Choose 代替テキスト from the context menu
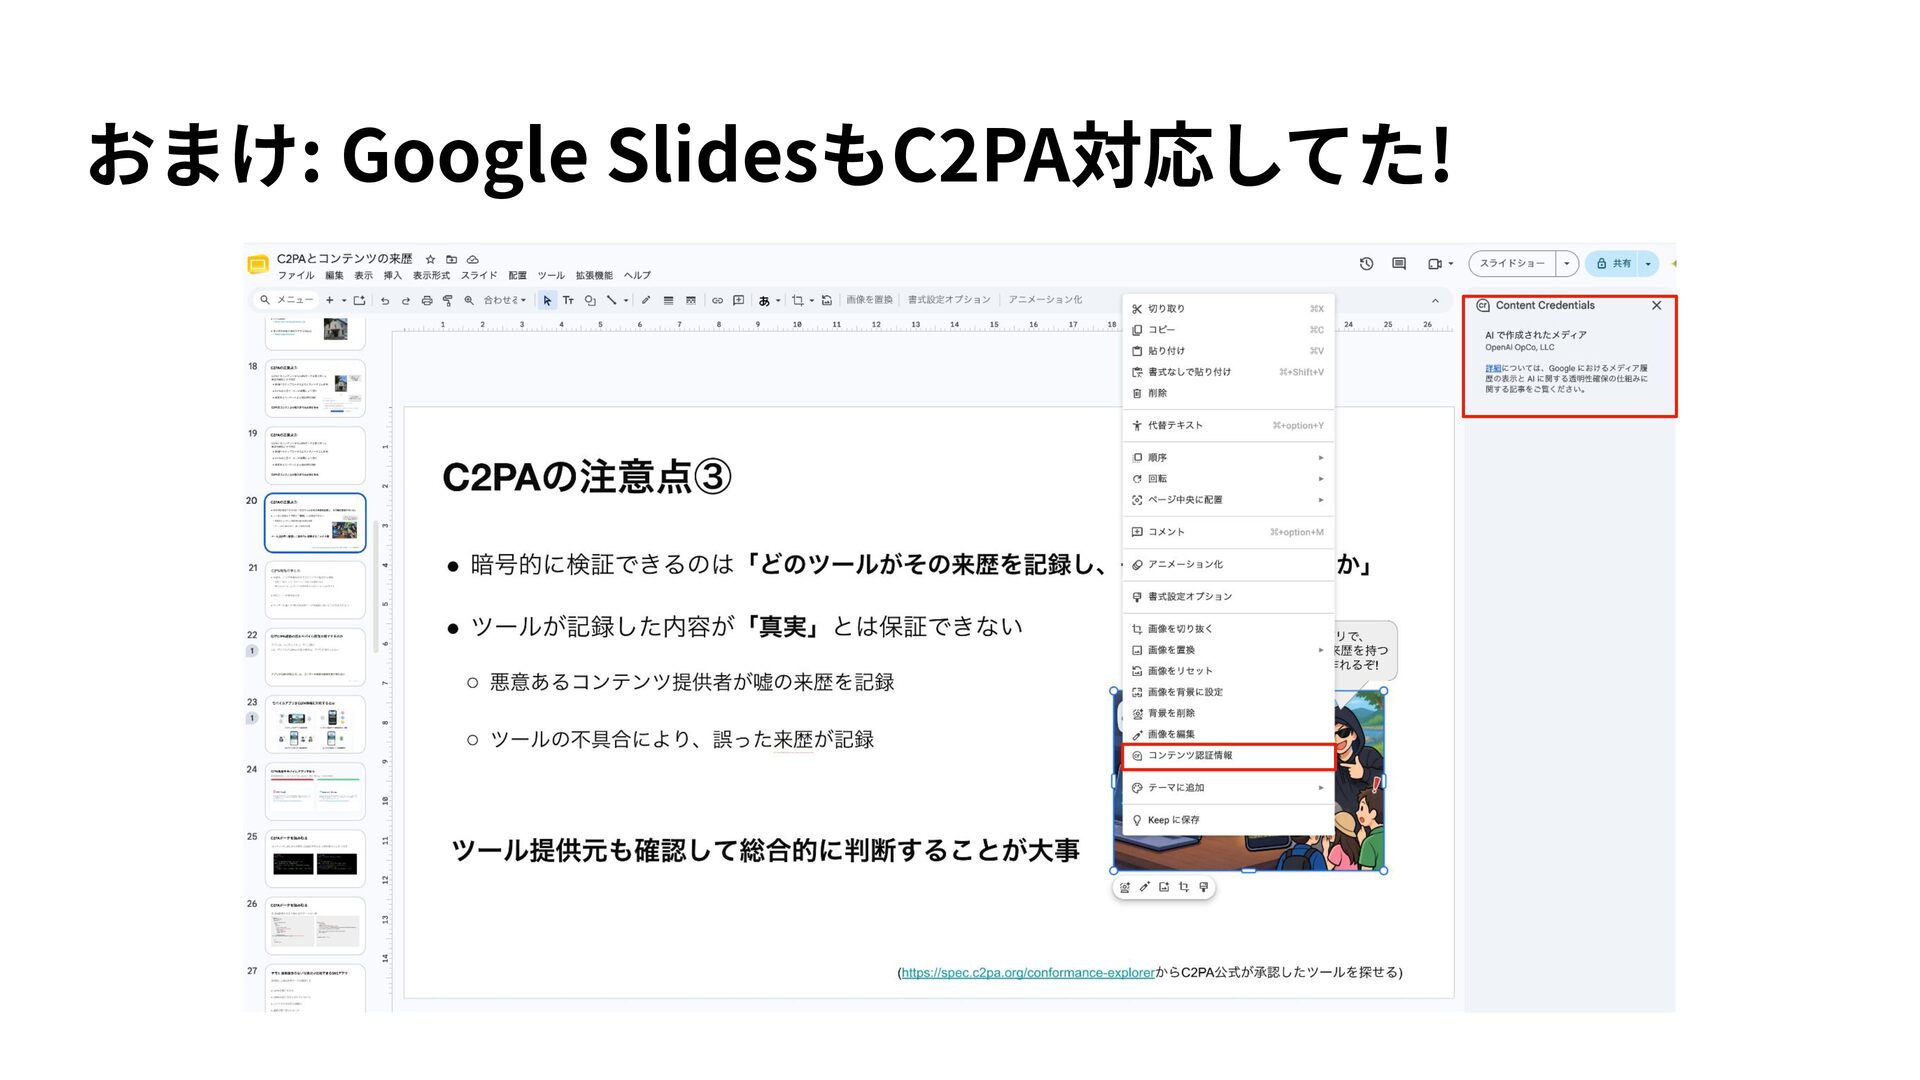 click(x=1229, y=426)
